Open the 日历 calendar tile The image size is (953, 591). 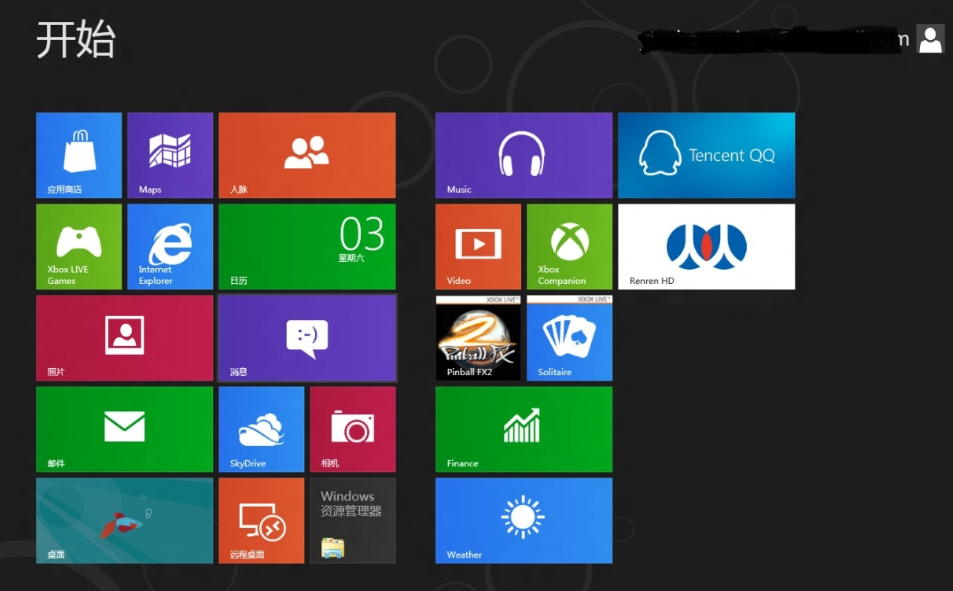click(x=307, y=247)
